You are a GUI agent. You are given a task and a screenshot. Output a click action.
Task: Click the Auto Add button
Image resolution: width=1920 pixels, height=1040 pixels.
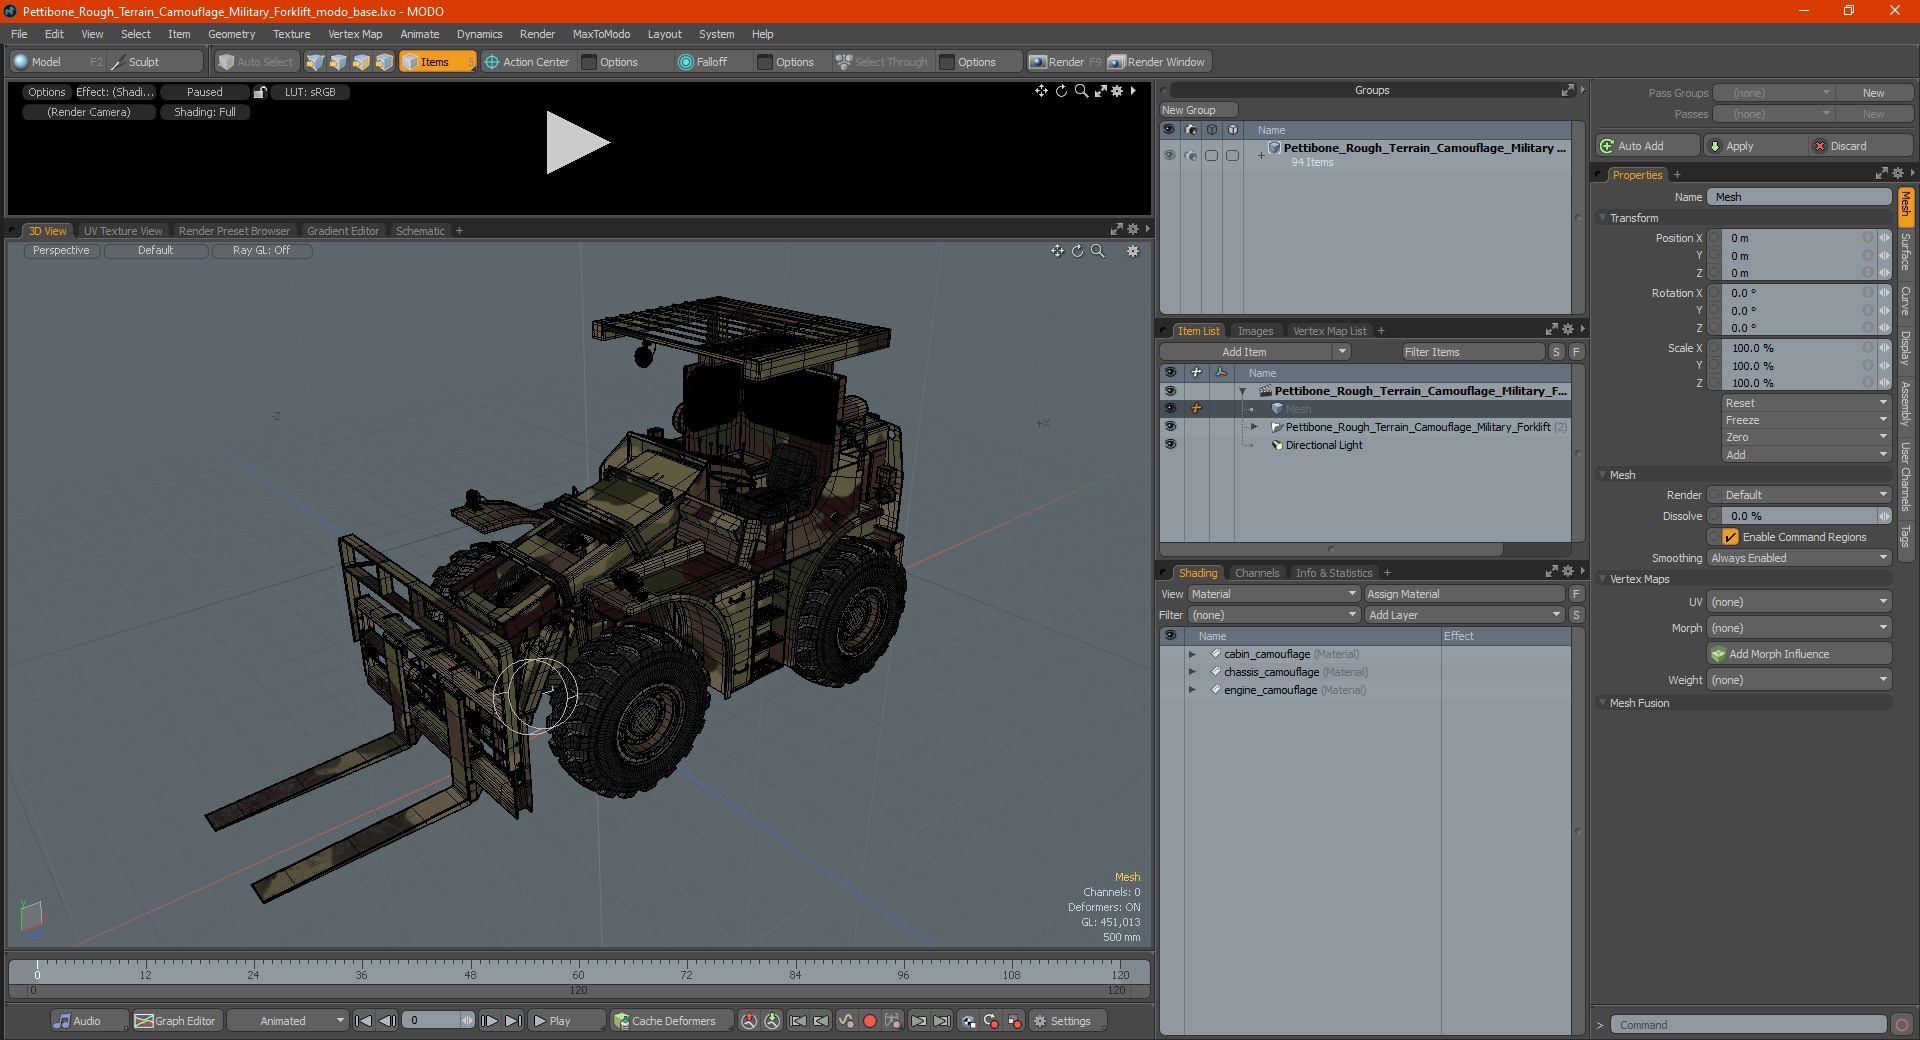pos(1648,146)
